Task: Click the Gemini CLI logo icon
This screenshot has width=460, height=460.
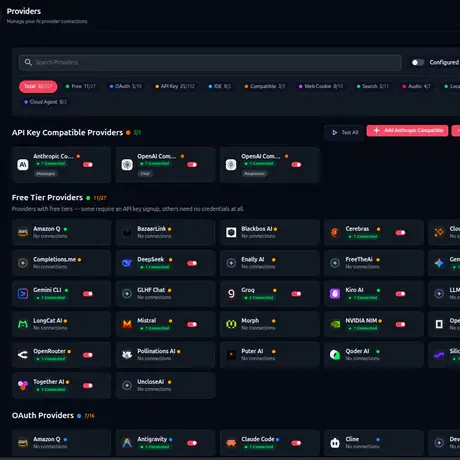Action: pyautogui.click(x=23, y=294)
